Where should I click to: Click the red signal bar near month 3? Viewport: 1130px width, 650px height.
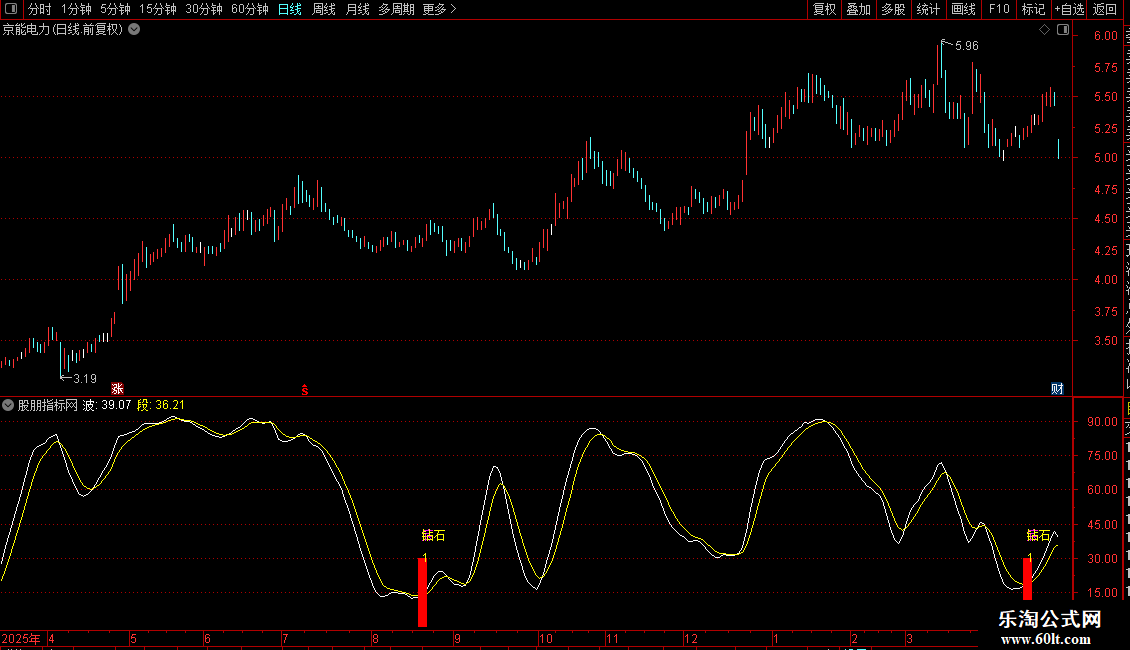[1028, 579]
